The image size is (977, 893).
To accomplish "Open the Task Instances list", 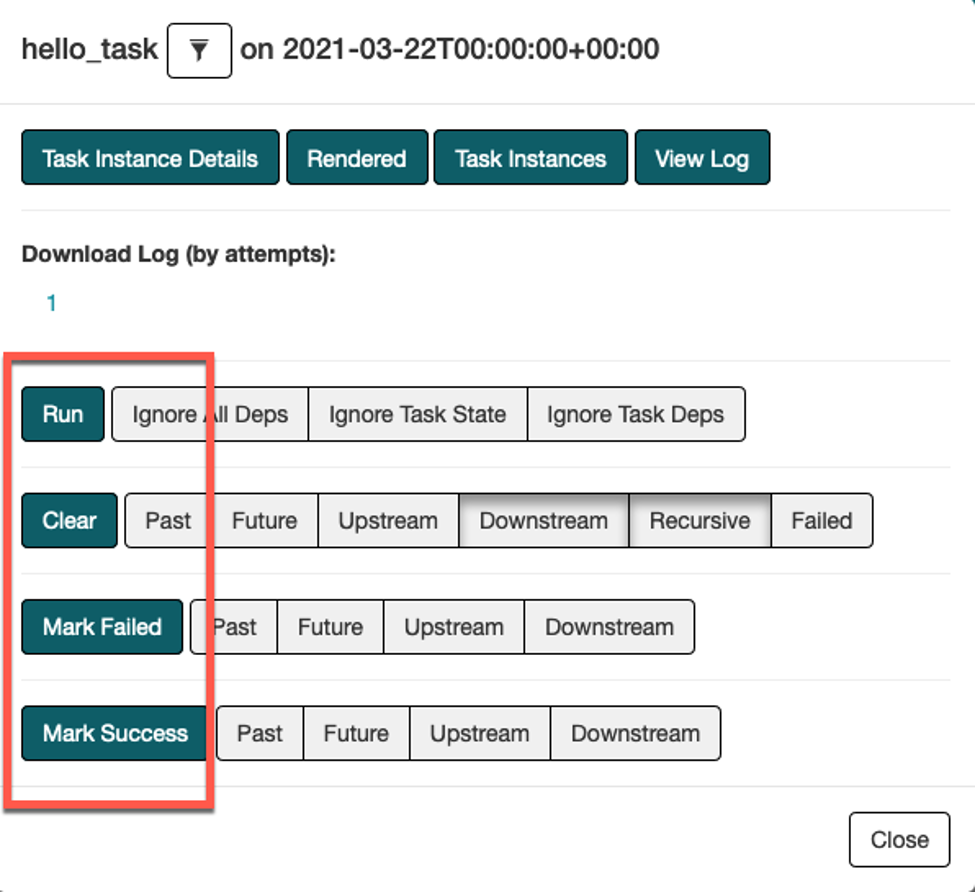I will click(x=530, y=159).
